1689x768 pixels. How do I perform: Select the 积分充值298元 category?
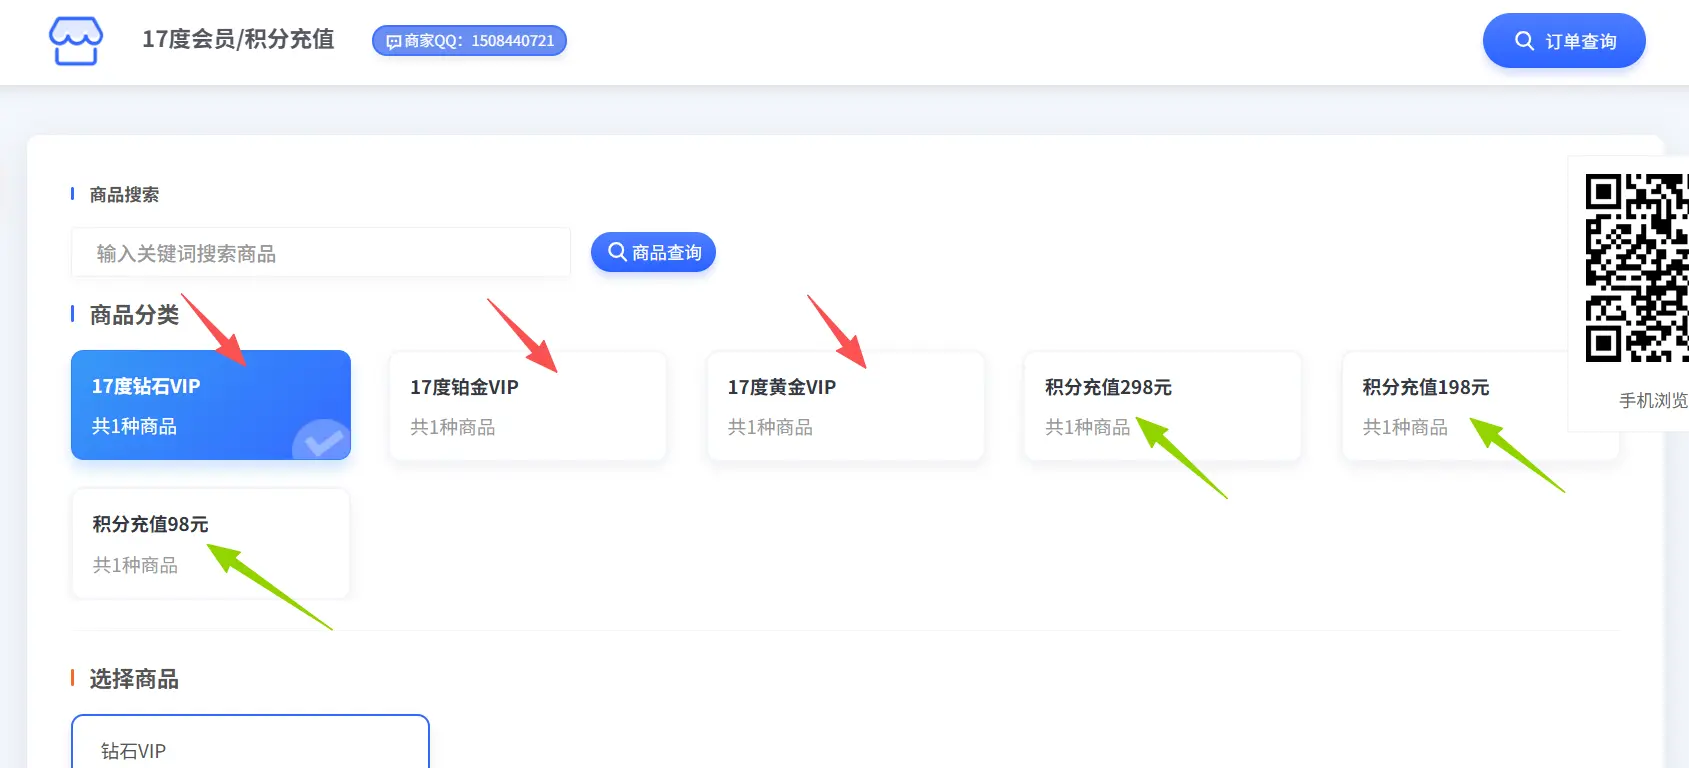(1162, 406)
